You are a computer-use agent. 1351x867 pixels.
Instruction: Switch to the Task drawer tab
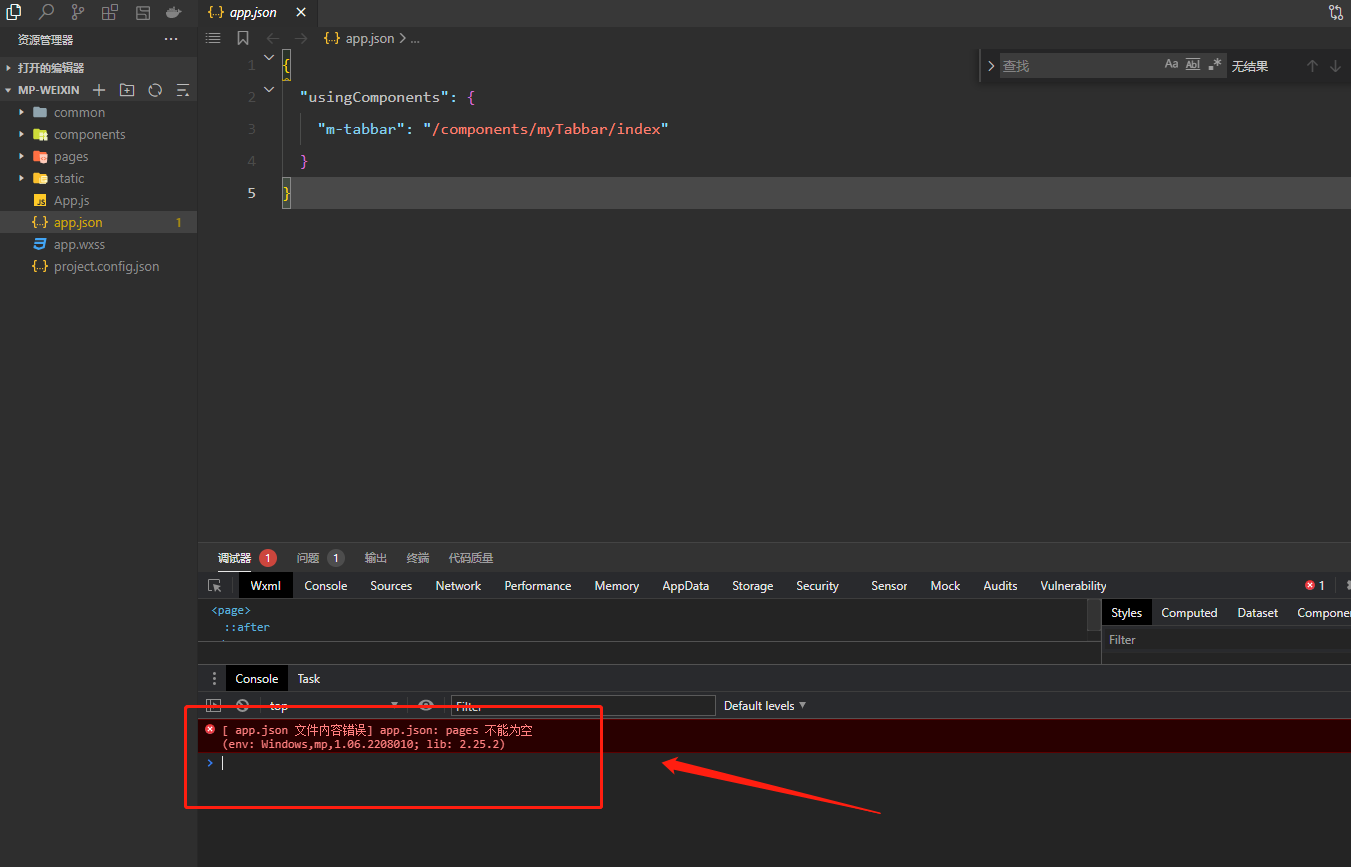(309, 678)
